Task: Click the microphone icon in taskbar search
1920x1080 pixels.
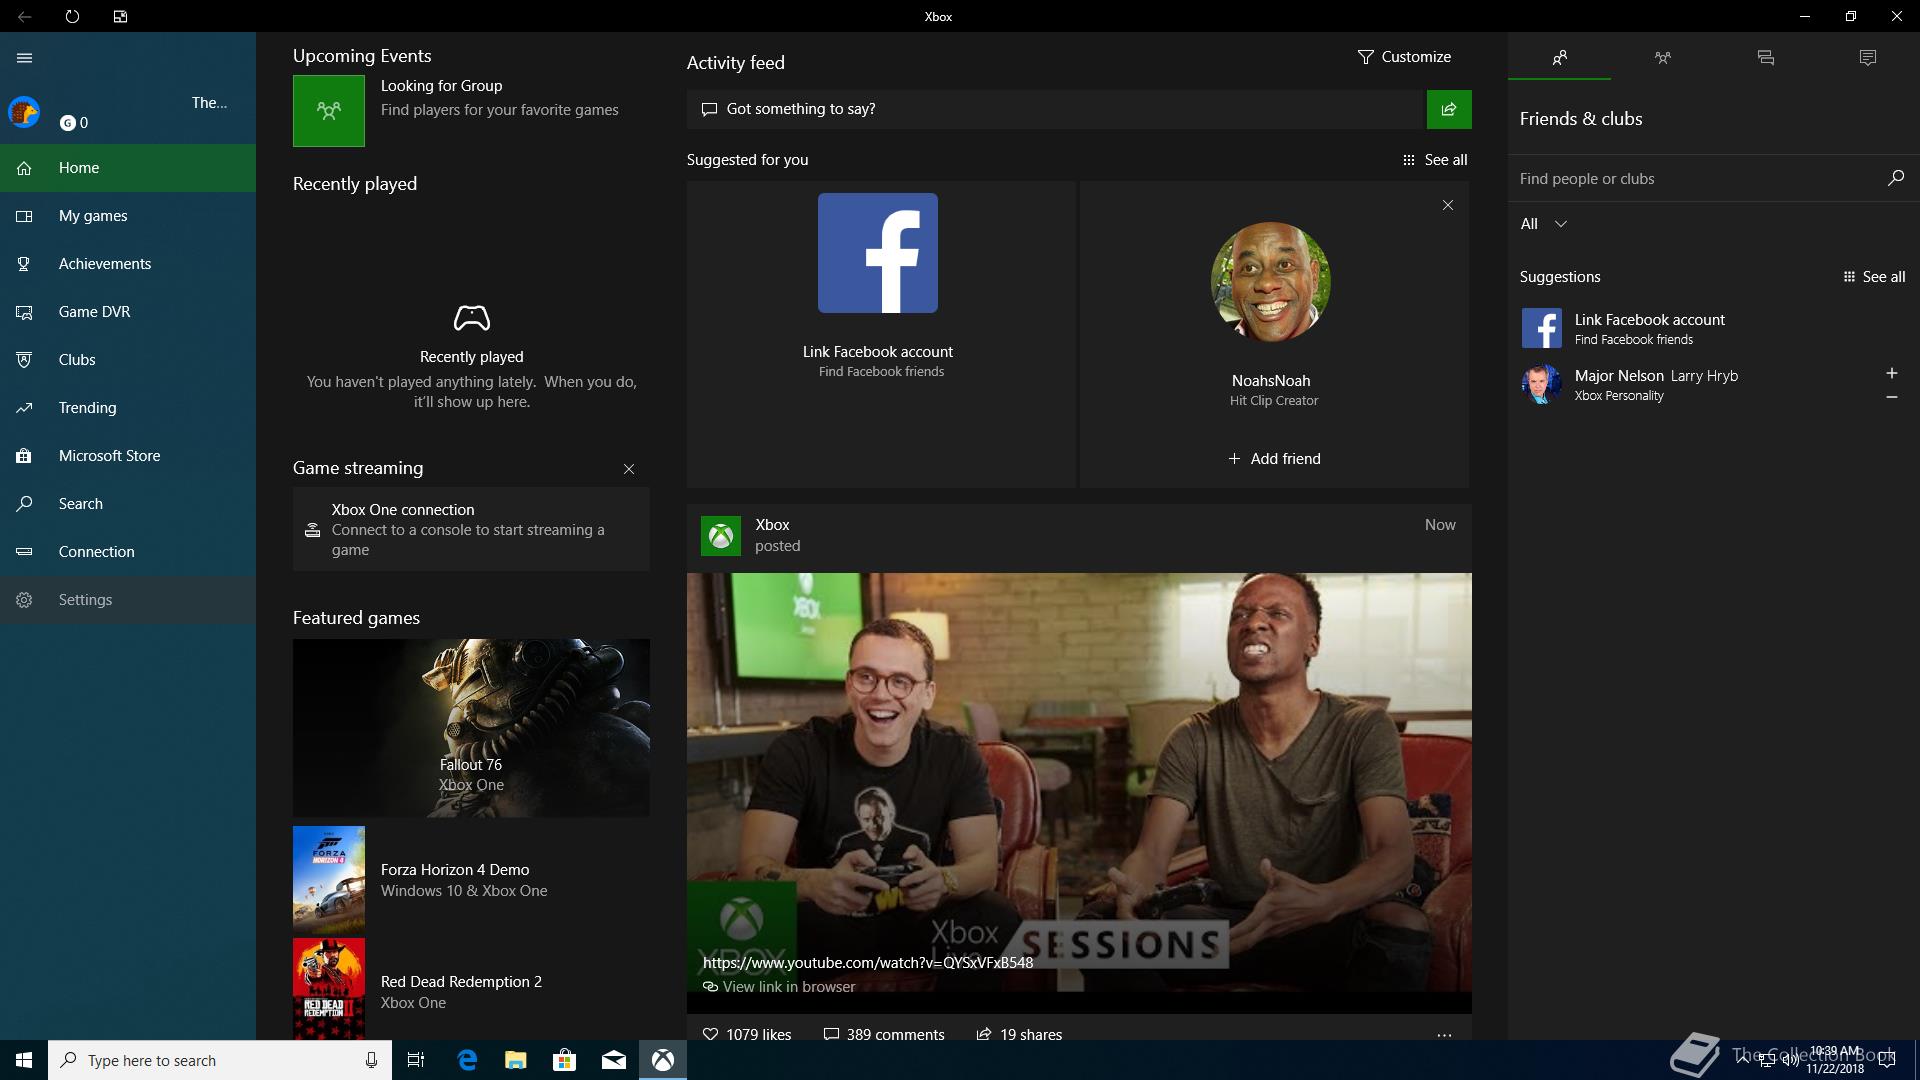Action: (371, 1060)
